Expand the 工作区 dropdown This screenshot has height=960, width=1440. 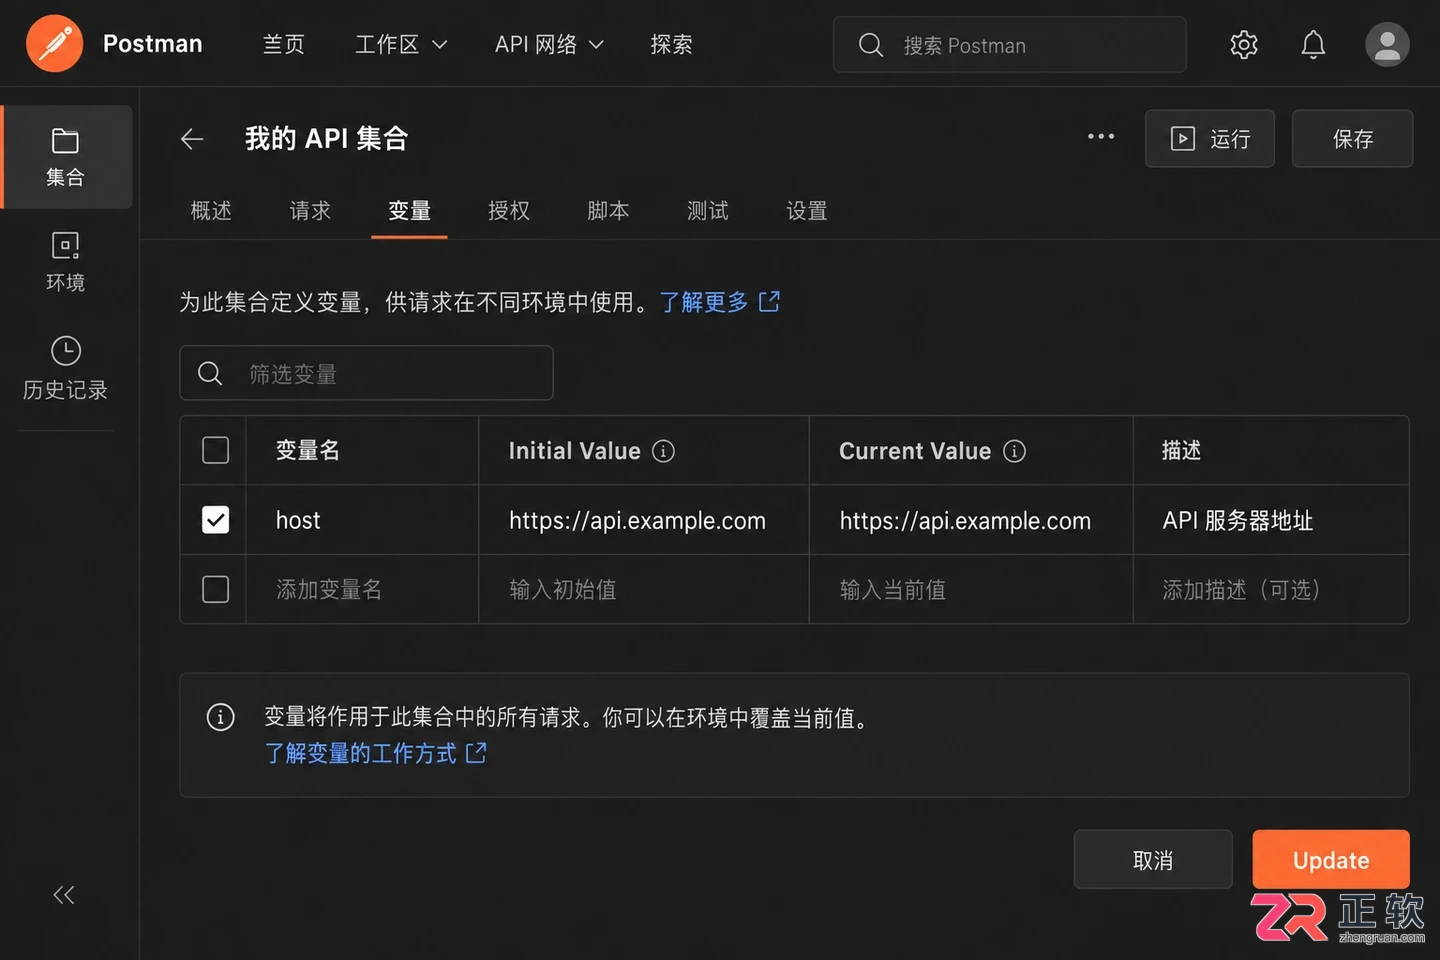401,45
